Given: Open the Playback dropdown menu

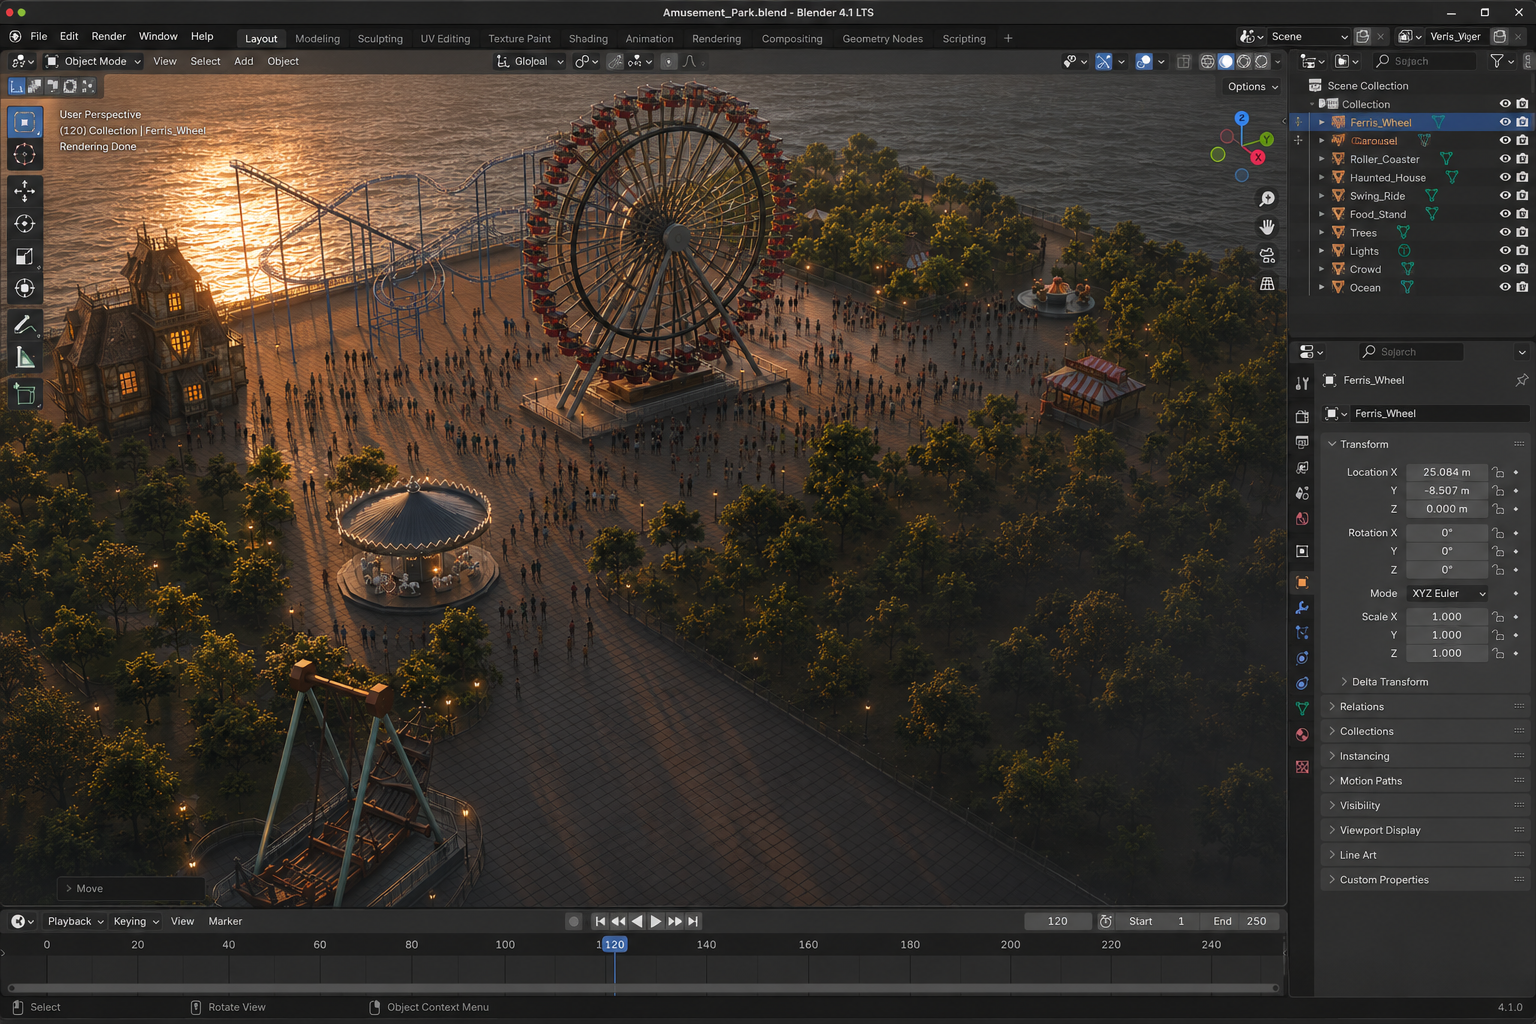Looking at the screenshot, I should (x=75, y=921).
